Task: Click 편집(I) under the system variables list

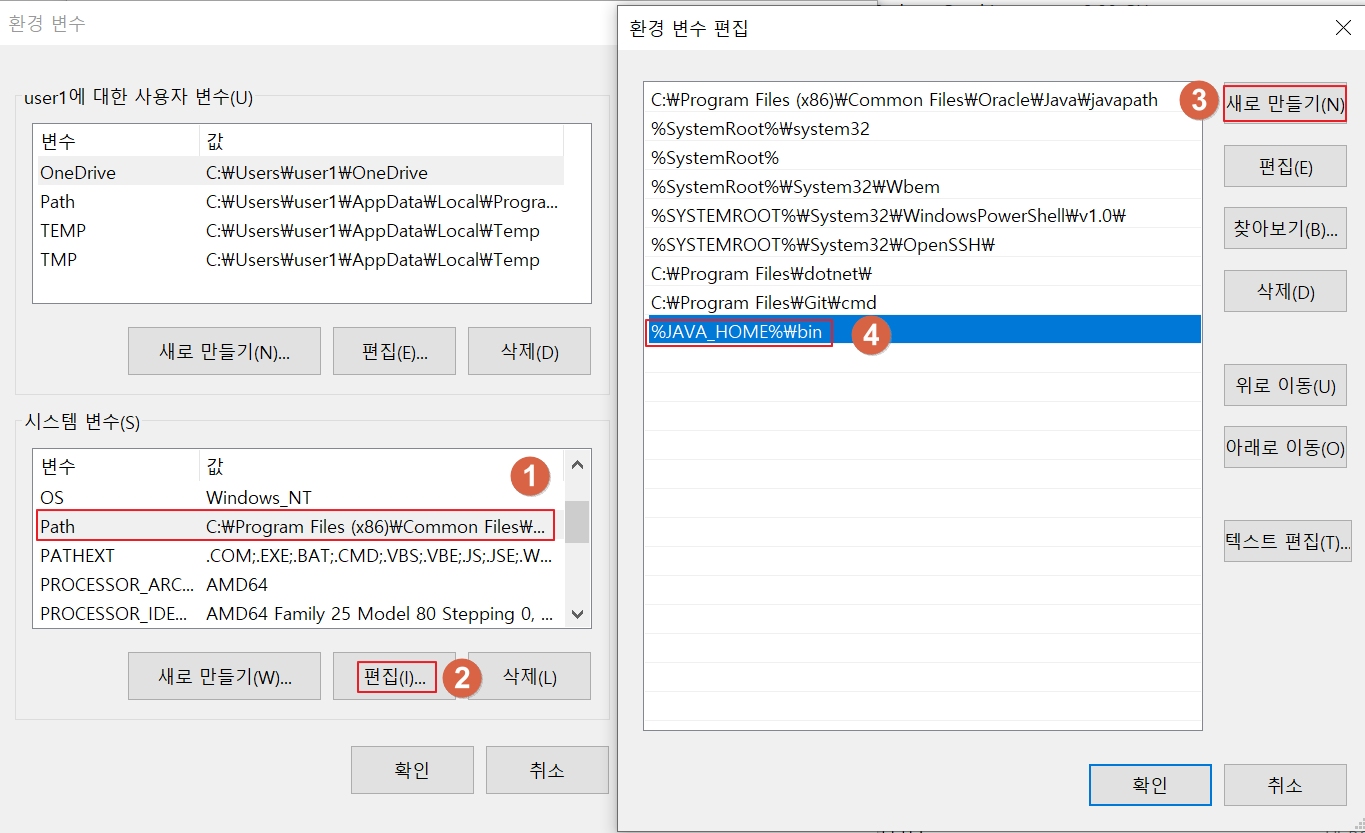Action: [394, 676]
